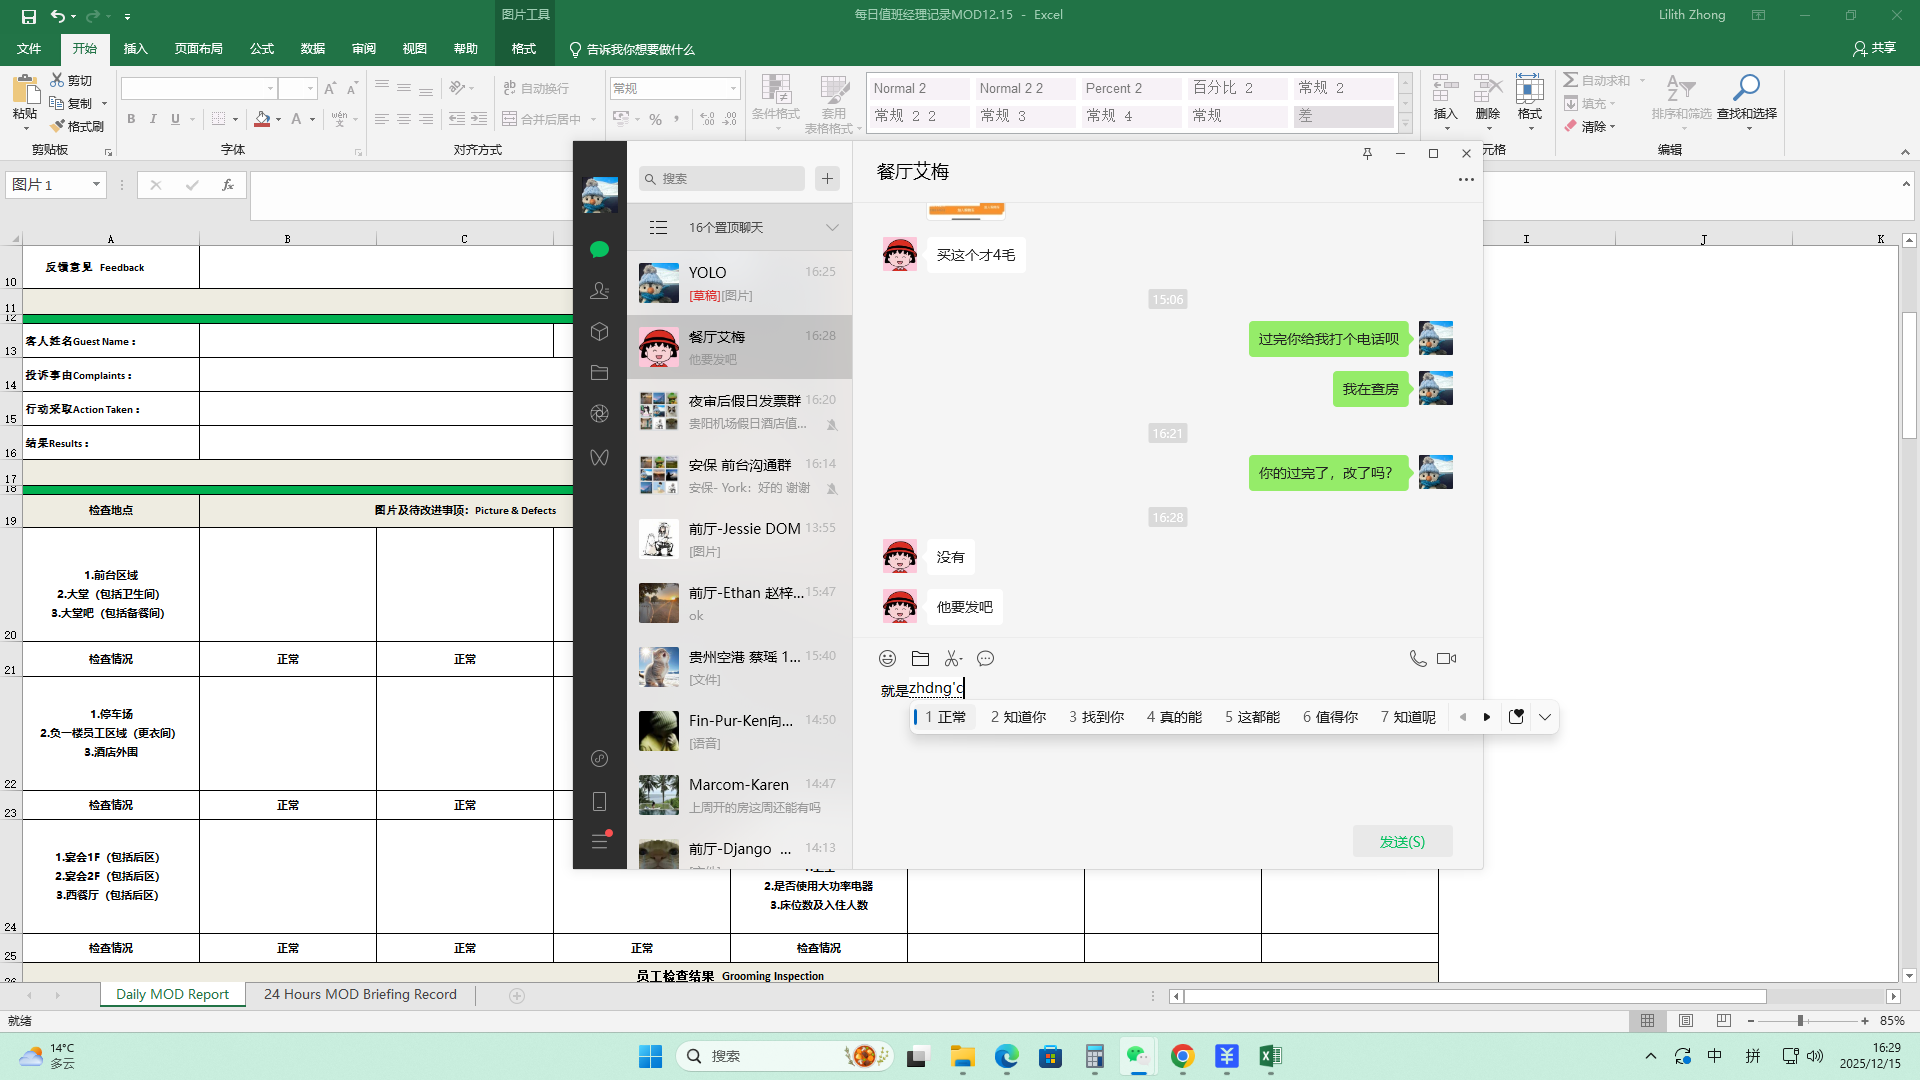Open WeChat favorites cube icon
Image resolution: width=1920 pixels, height=1080 pixels.
tap(599, 331)
